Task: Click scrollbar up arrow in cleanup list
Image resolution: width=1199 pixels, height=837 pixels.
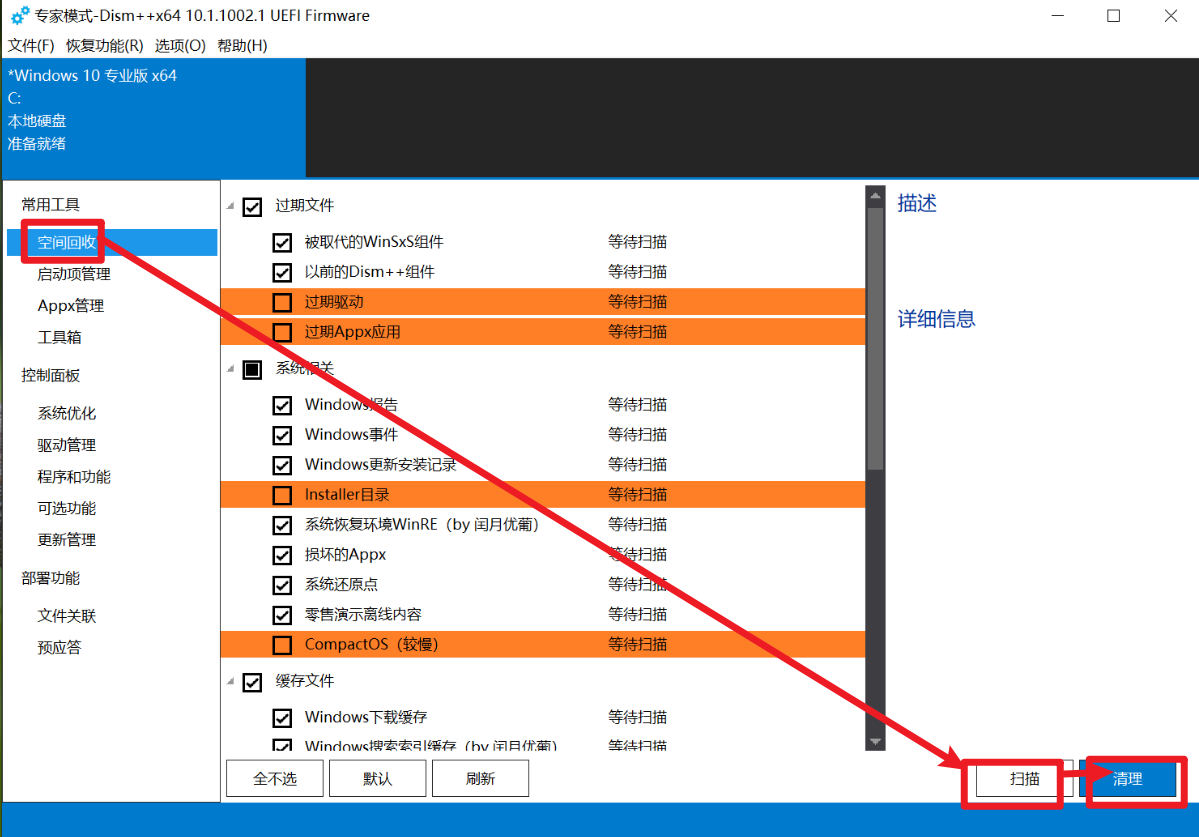Action: click(x=875, y=196)
